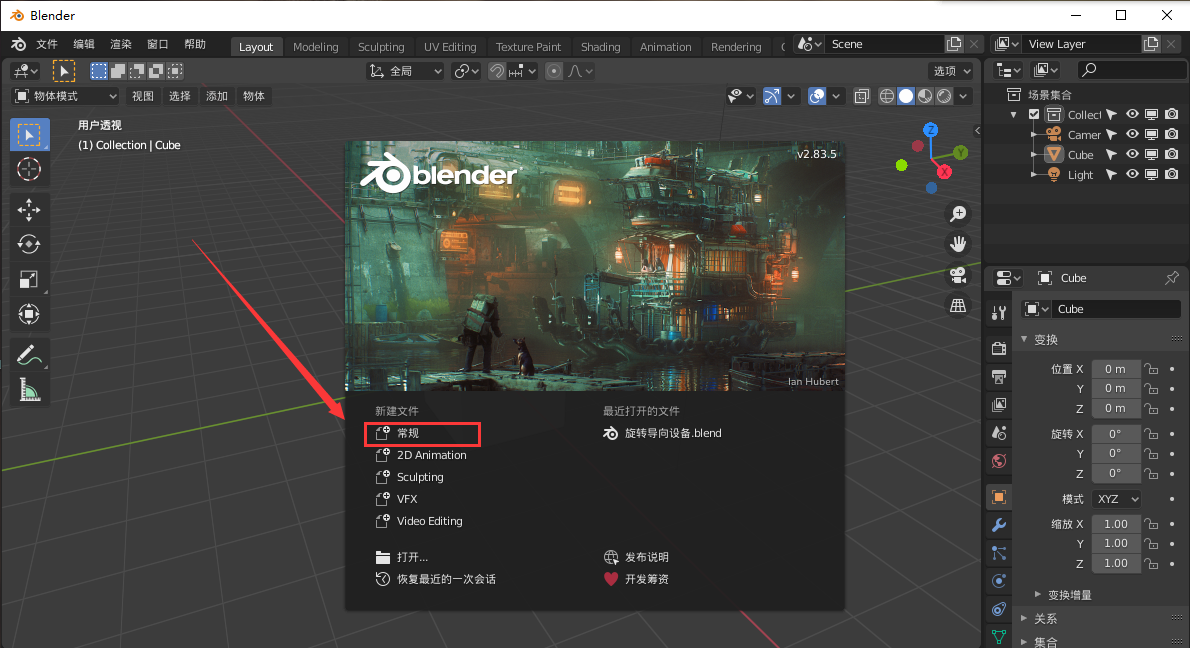Click red X axis on navigation gizmo

click(x=944, y=172)
